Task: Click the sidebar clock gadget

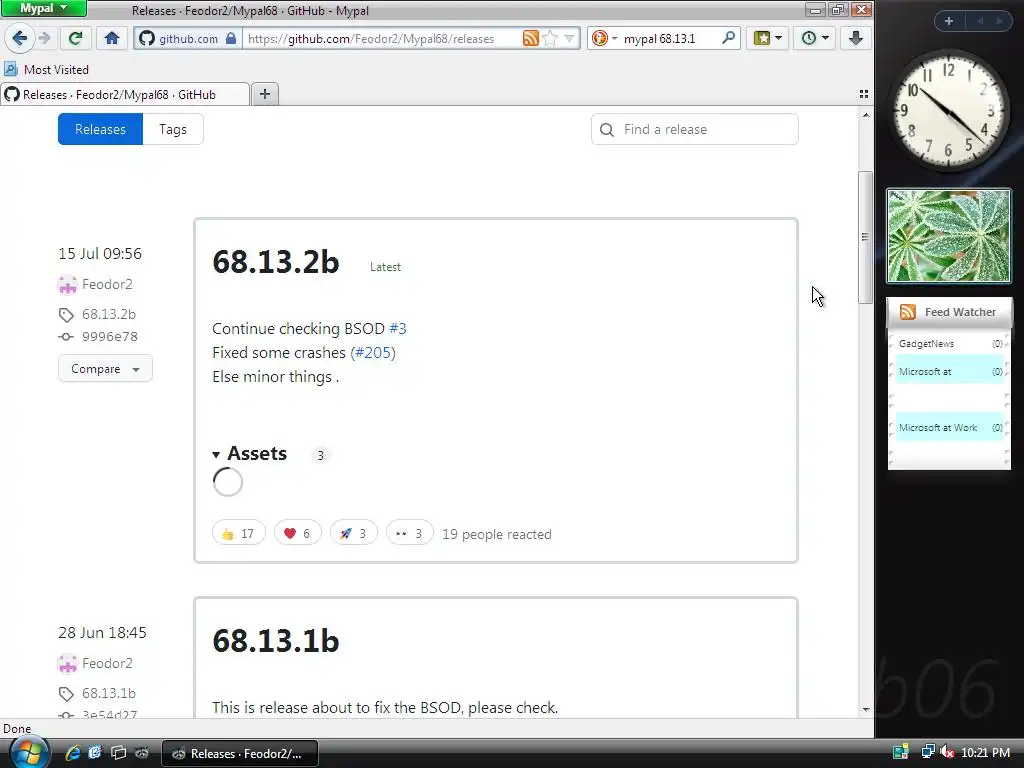Action: (x=949, y=111)
